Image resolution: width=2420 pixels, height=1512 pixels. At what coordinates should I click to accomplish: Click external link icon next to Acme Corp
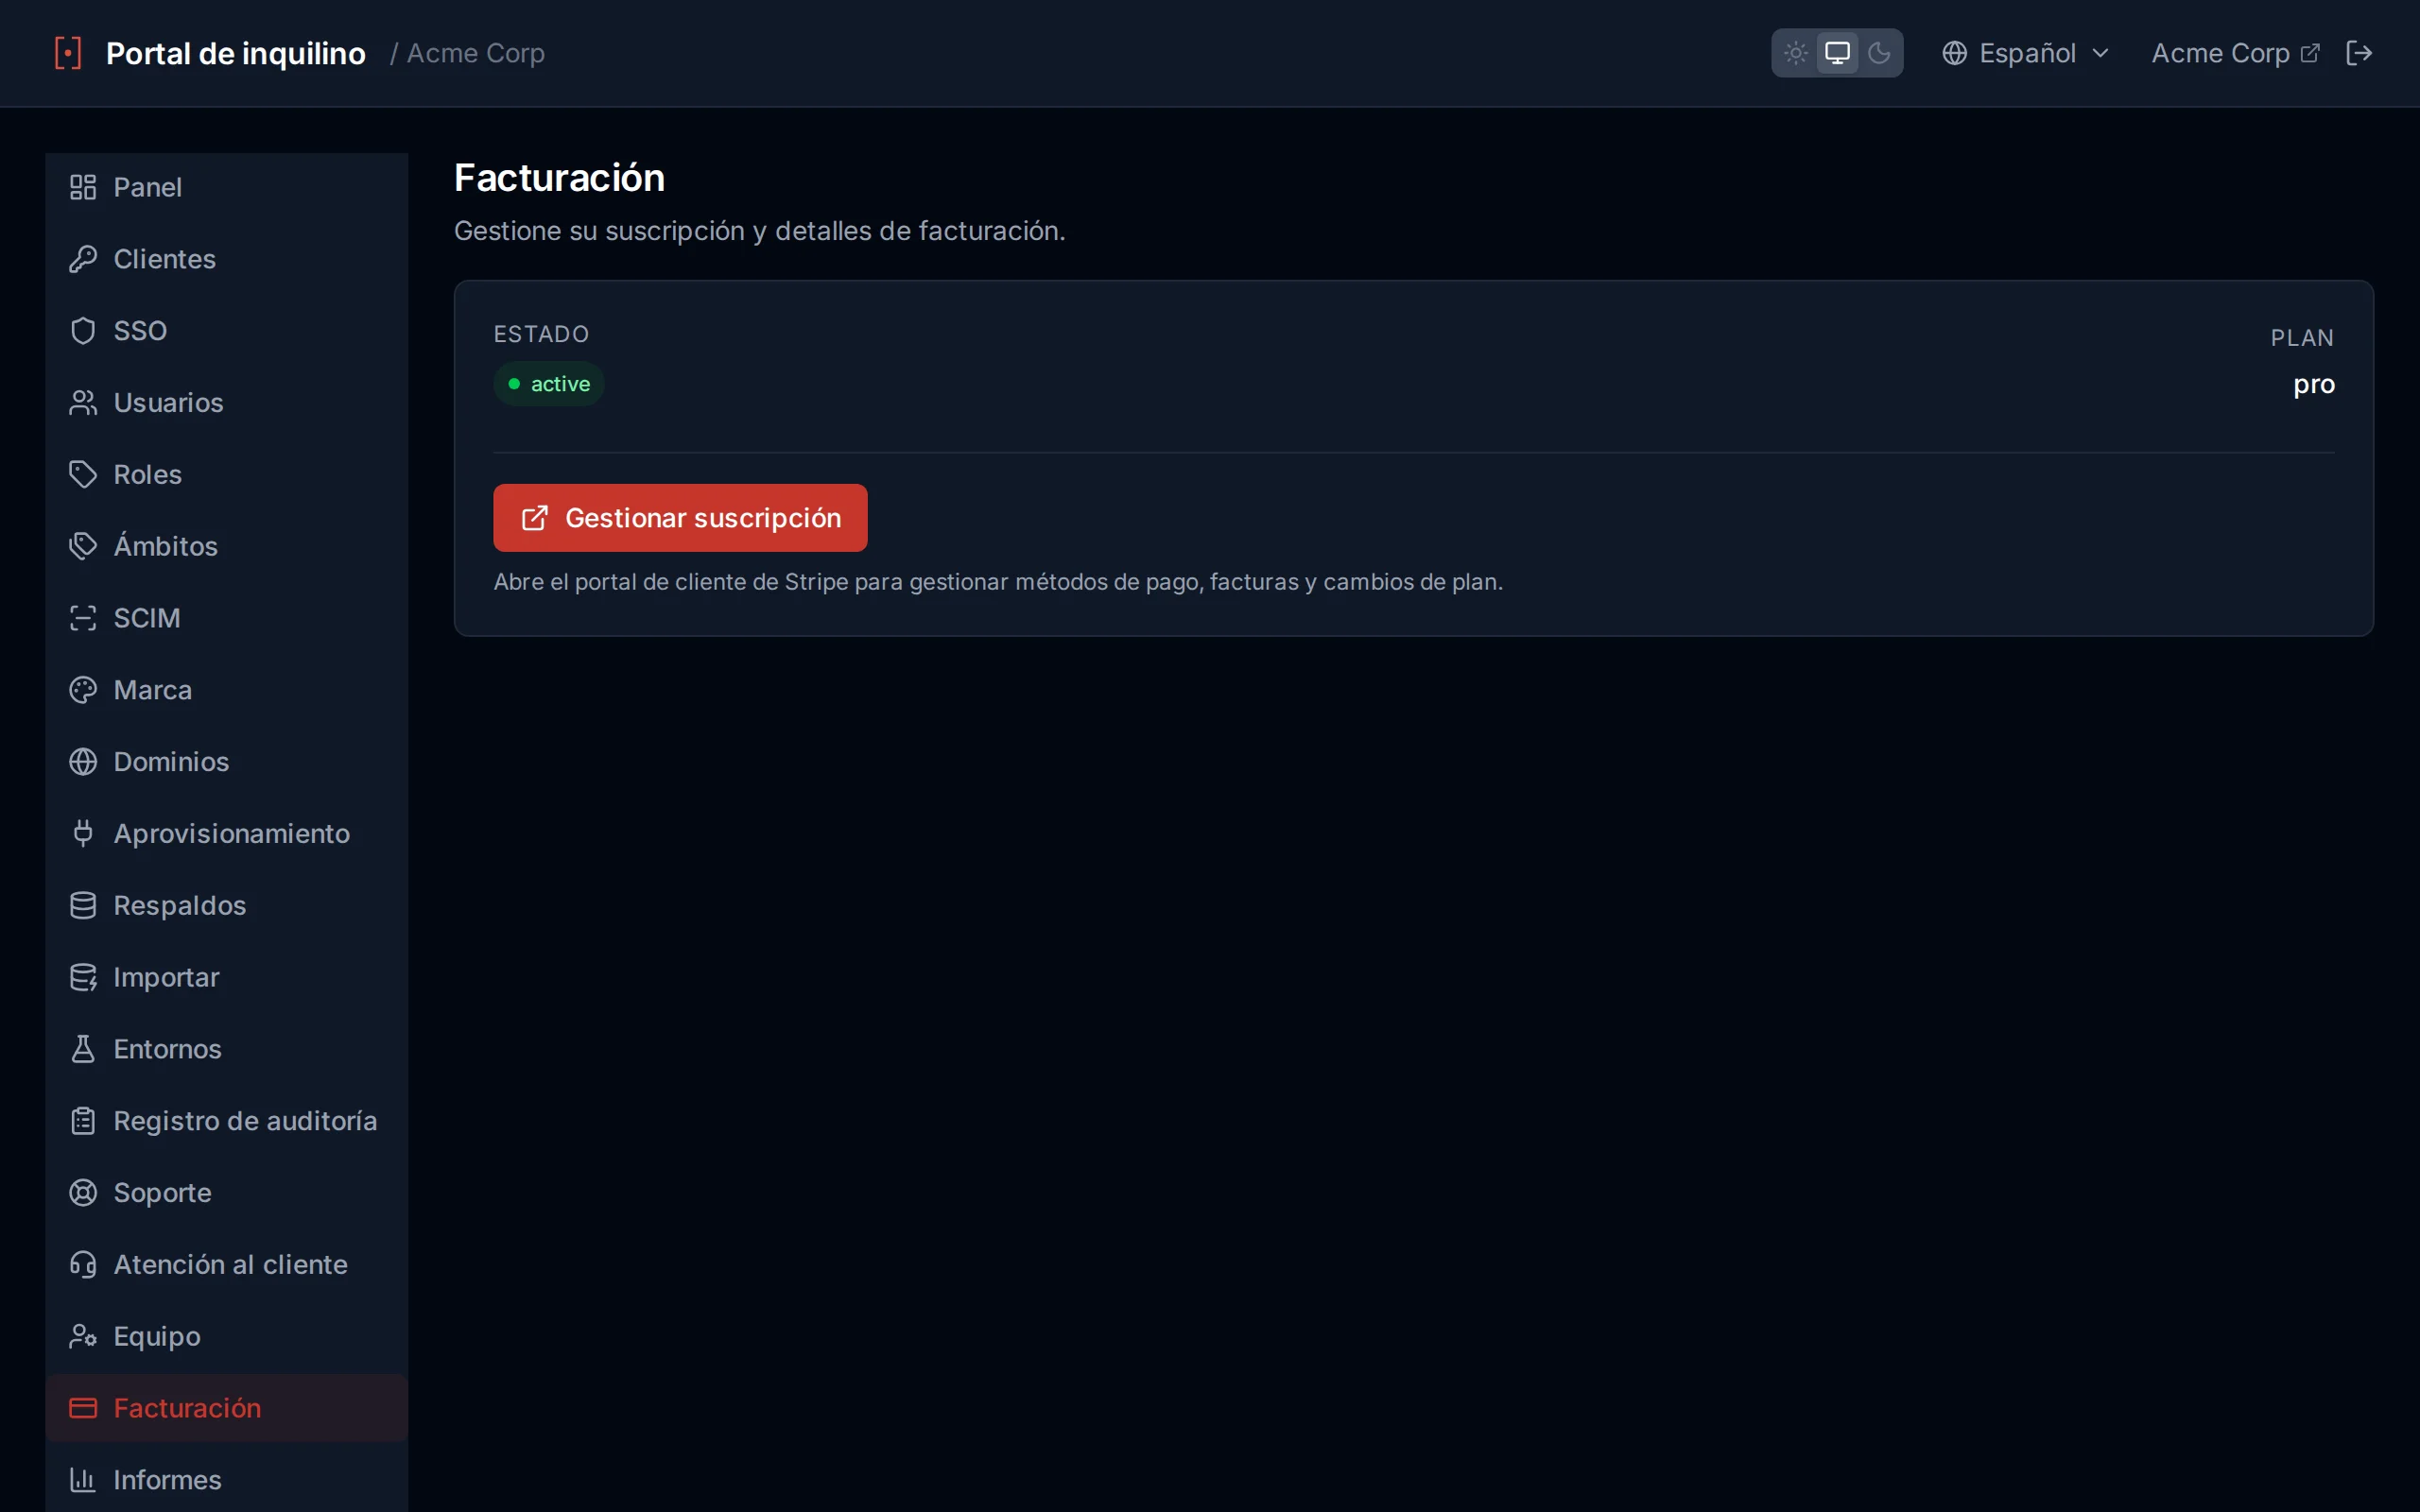click(2310, 53)
